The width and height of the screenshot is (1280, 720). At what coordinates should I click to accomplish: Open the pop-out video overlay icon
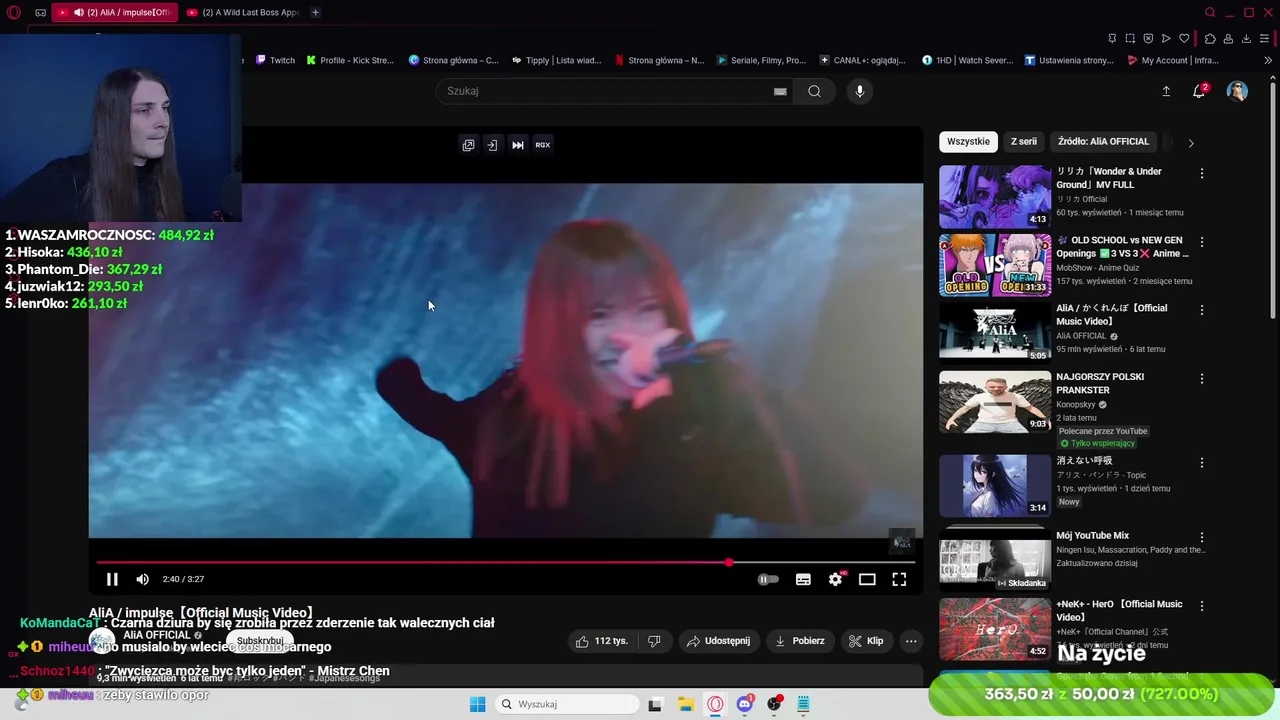pyautogui.click(x=468, y=145)
